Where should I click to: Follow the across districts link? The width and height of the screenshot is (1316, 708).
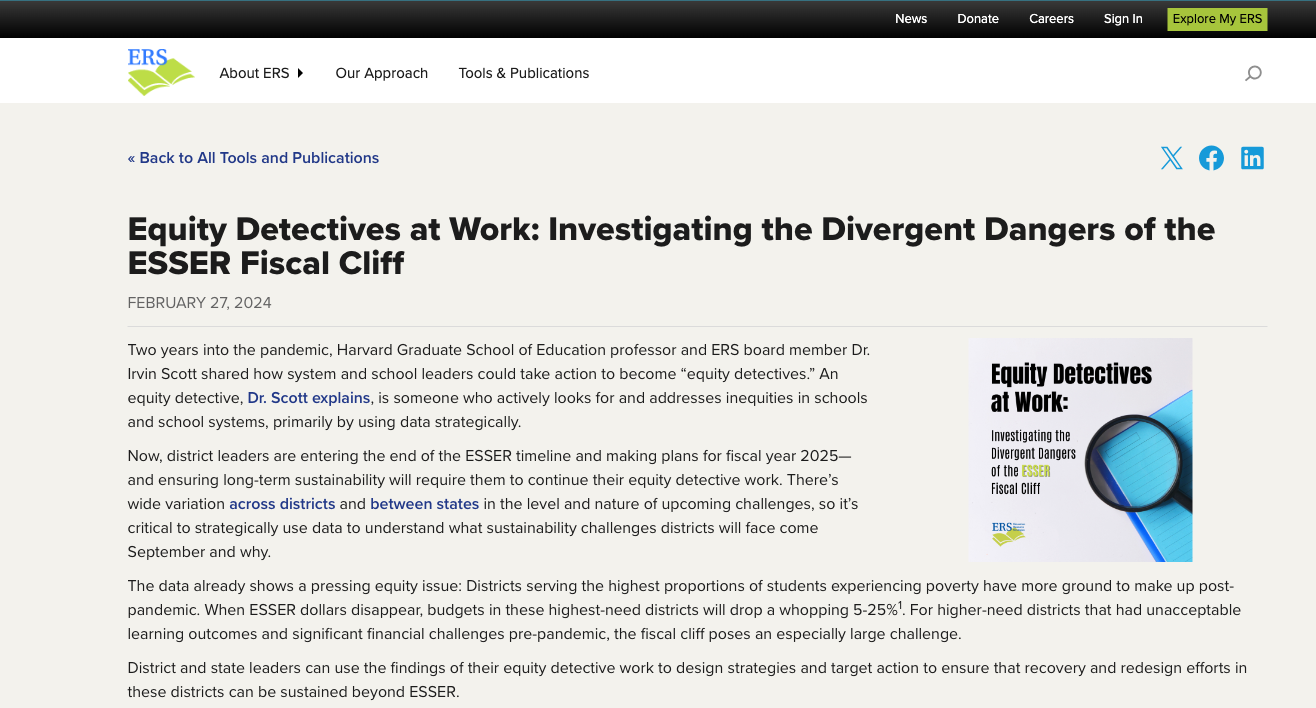pos(282,503)
